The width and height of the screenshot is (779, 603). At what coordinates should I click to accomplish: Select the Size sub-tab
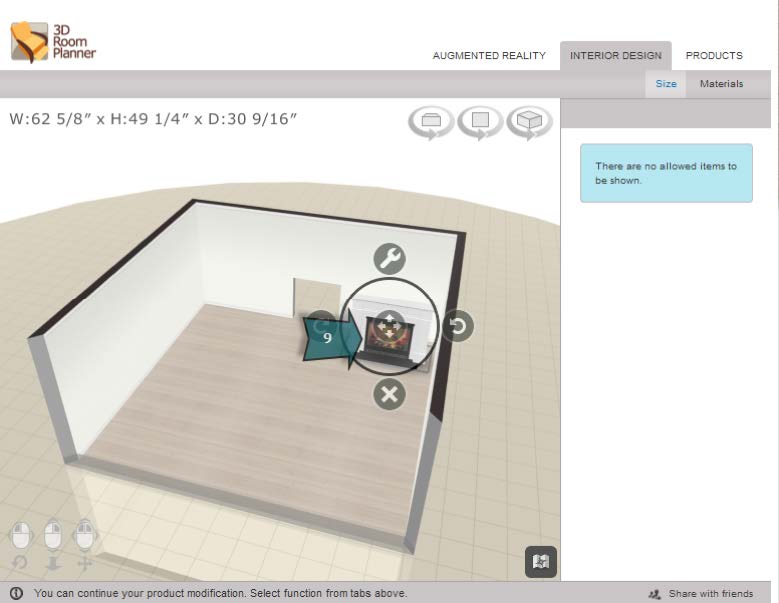[x=666, y=84]
